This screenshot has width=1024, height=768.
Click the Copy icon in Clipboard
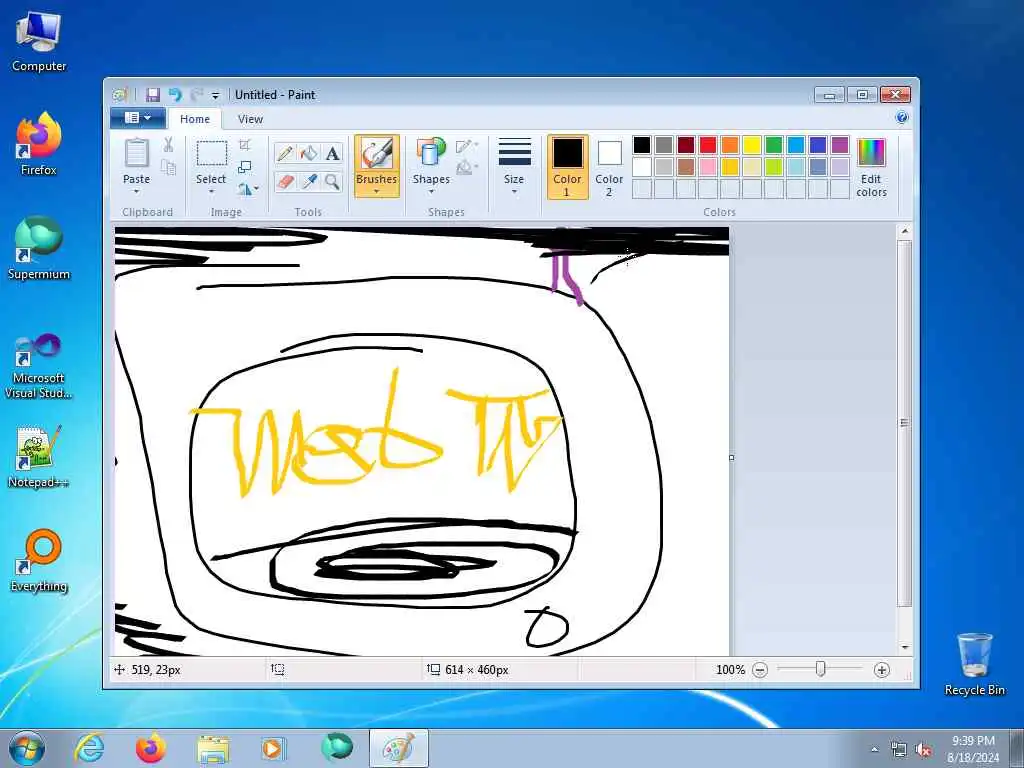point(168,168)
